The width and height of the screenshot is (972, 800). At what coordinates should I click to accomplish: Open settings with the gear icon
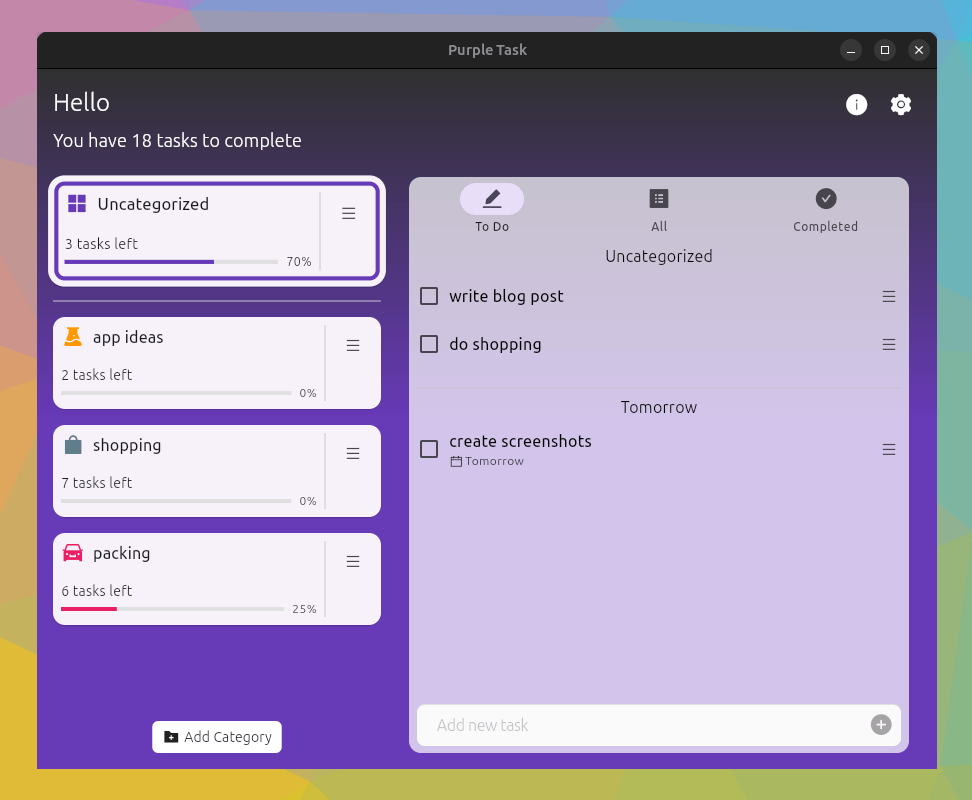tap(901, 104)
